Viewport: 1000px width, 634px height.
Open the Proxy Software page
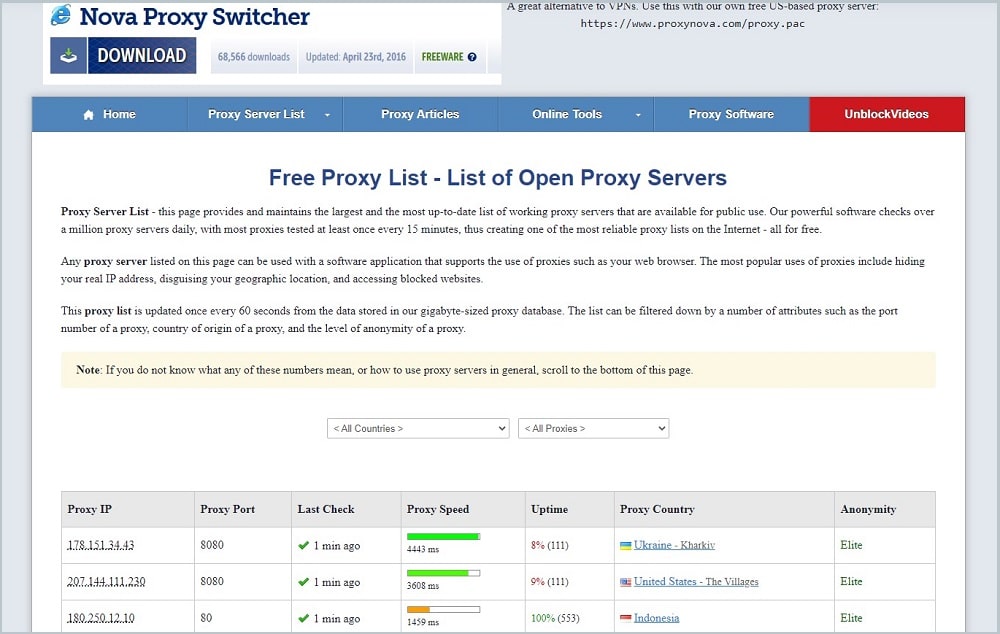732,114
